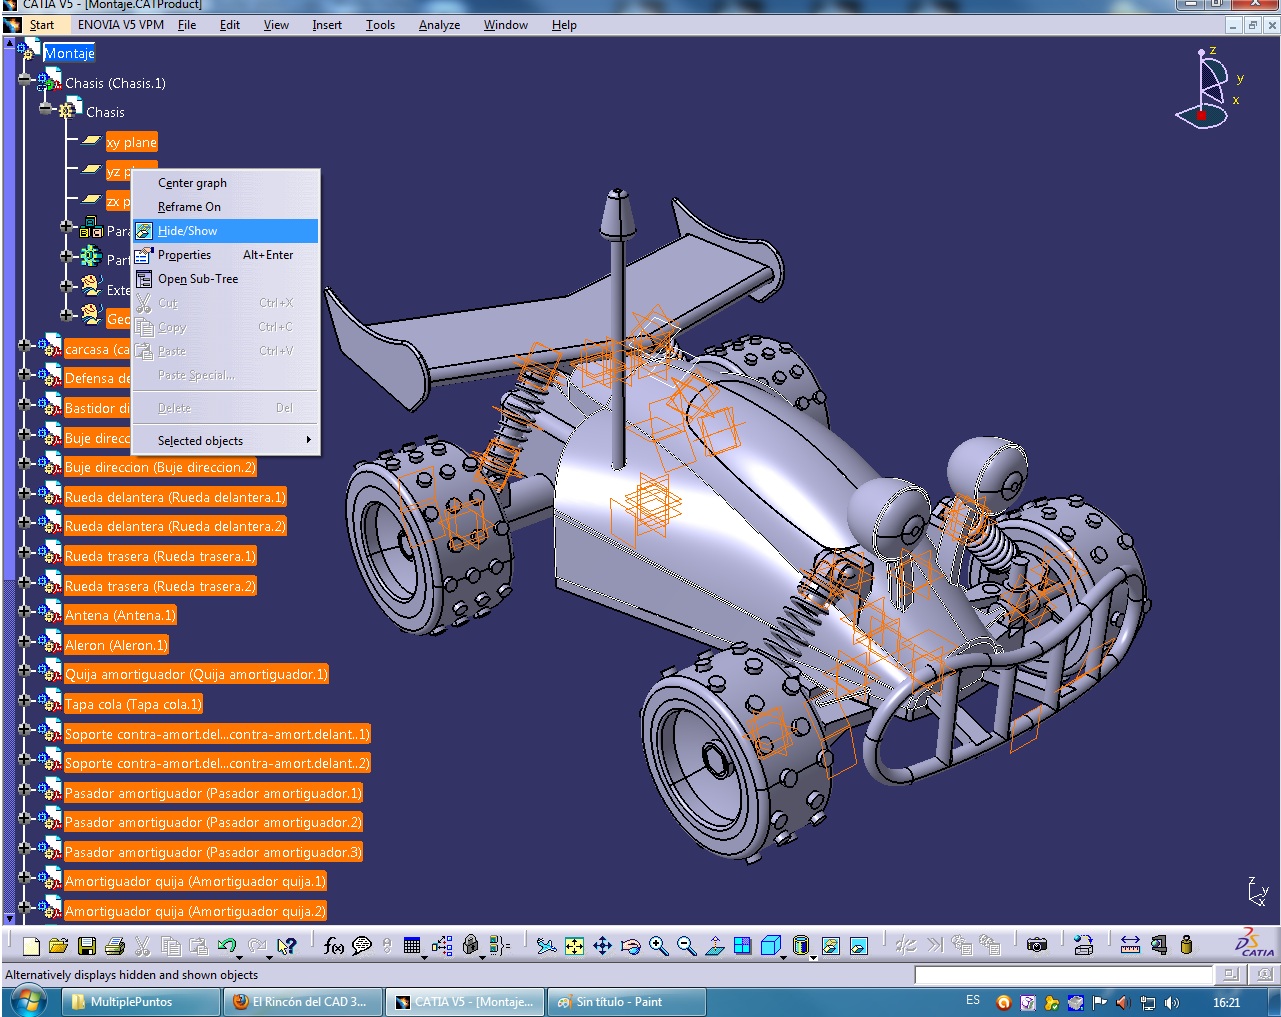Image resolution: width=1281 pixels, height=1017 pixels.
Task: Switch to Sin título - Paint taskbar window
Action: (x=628, y=1001)
